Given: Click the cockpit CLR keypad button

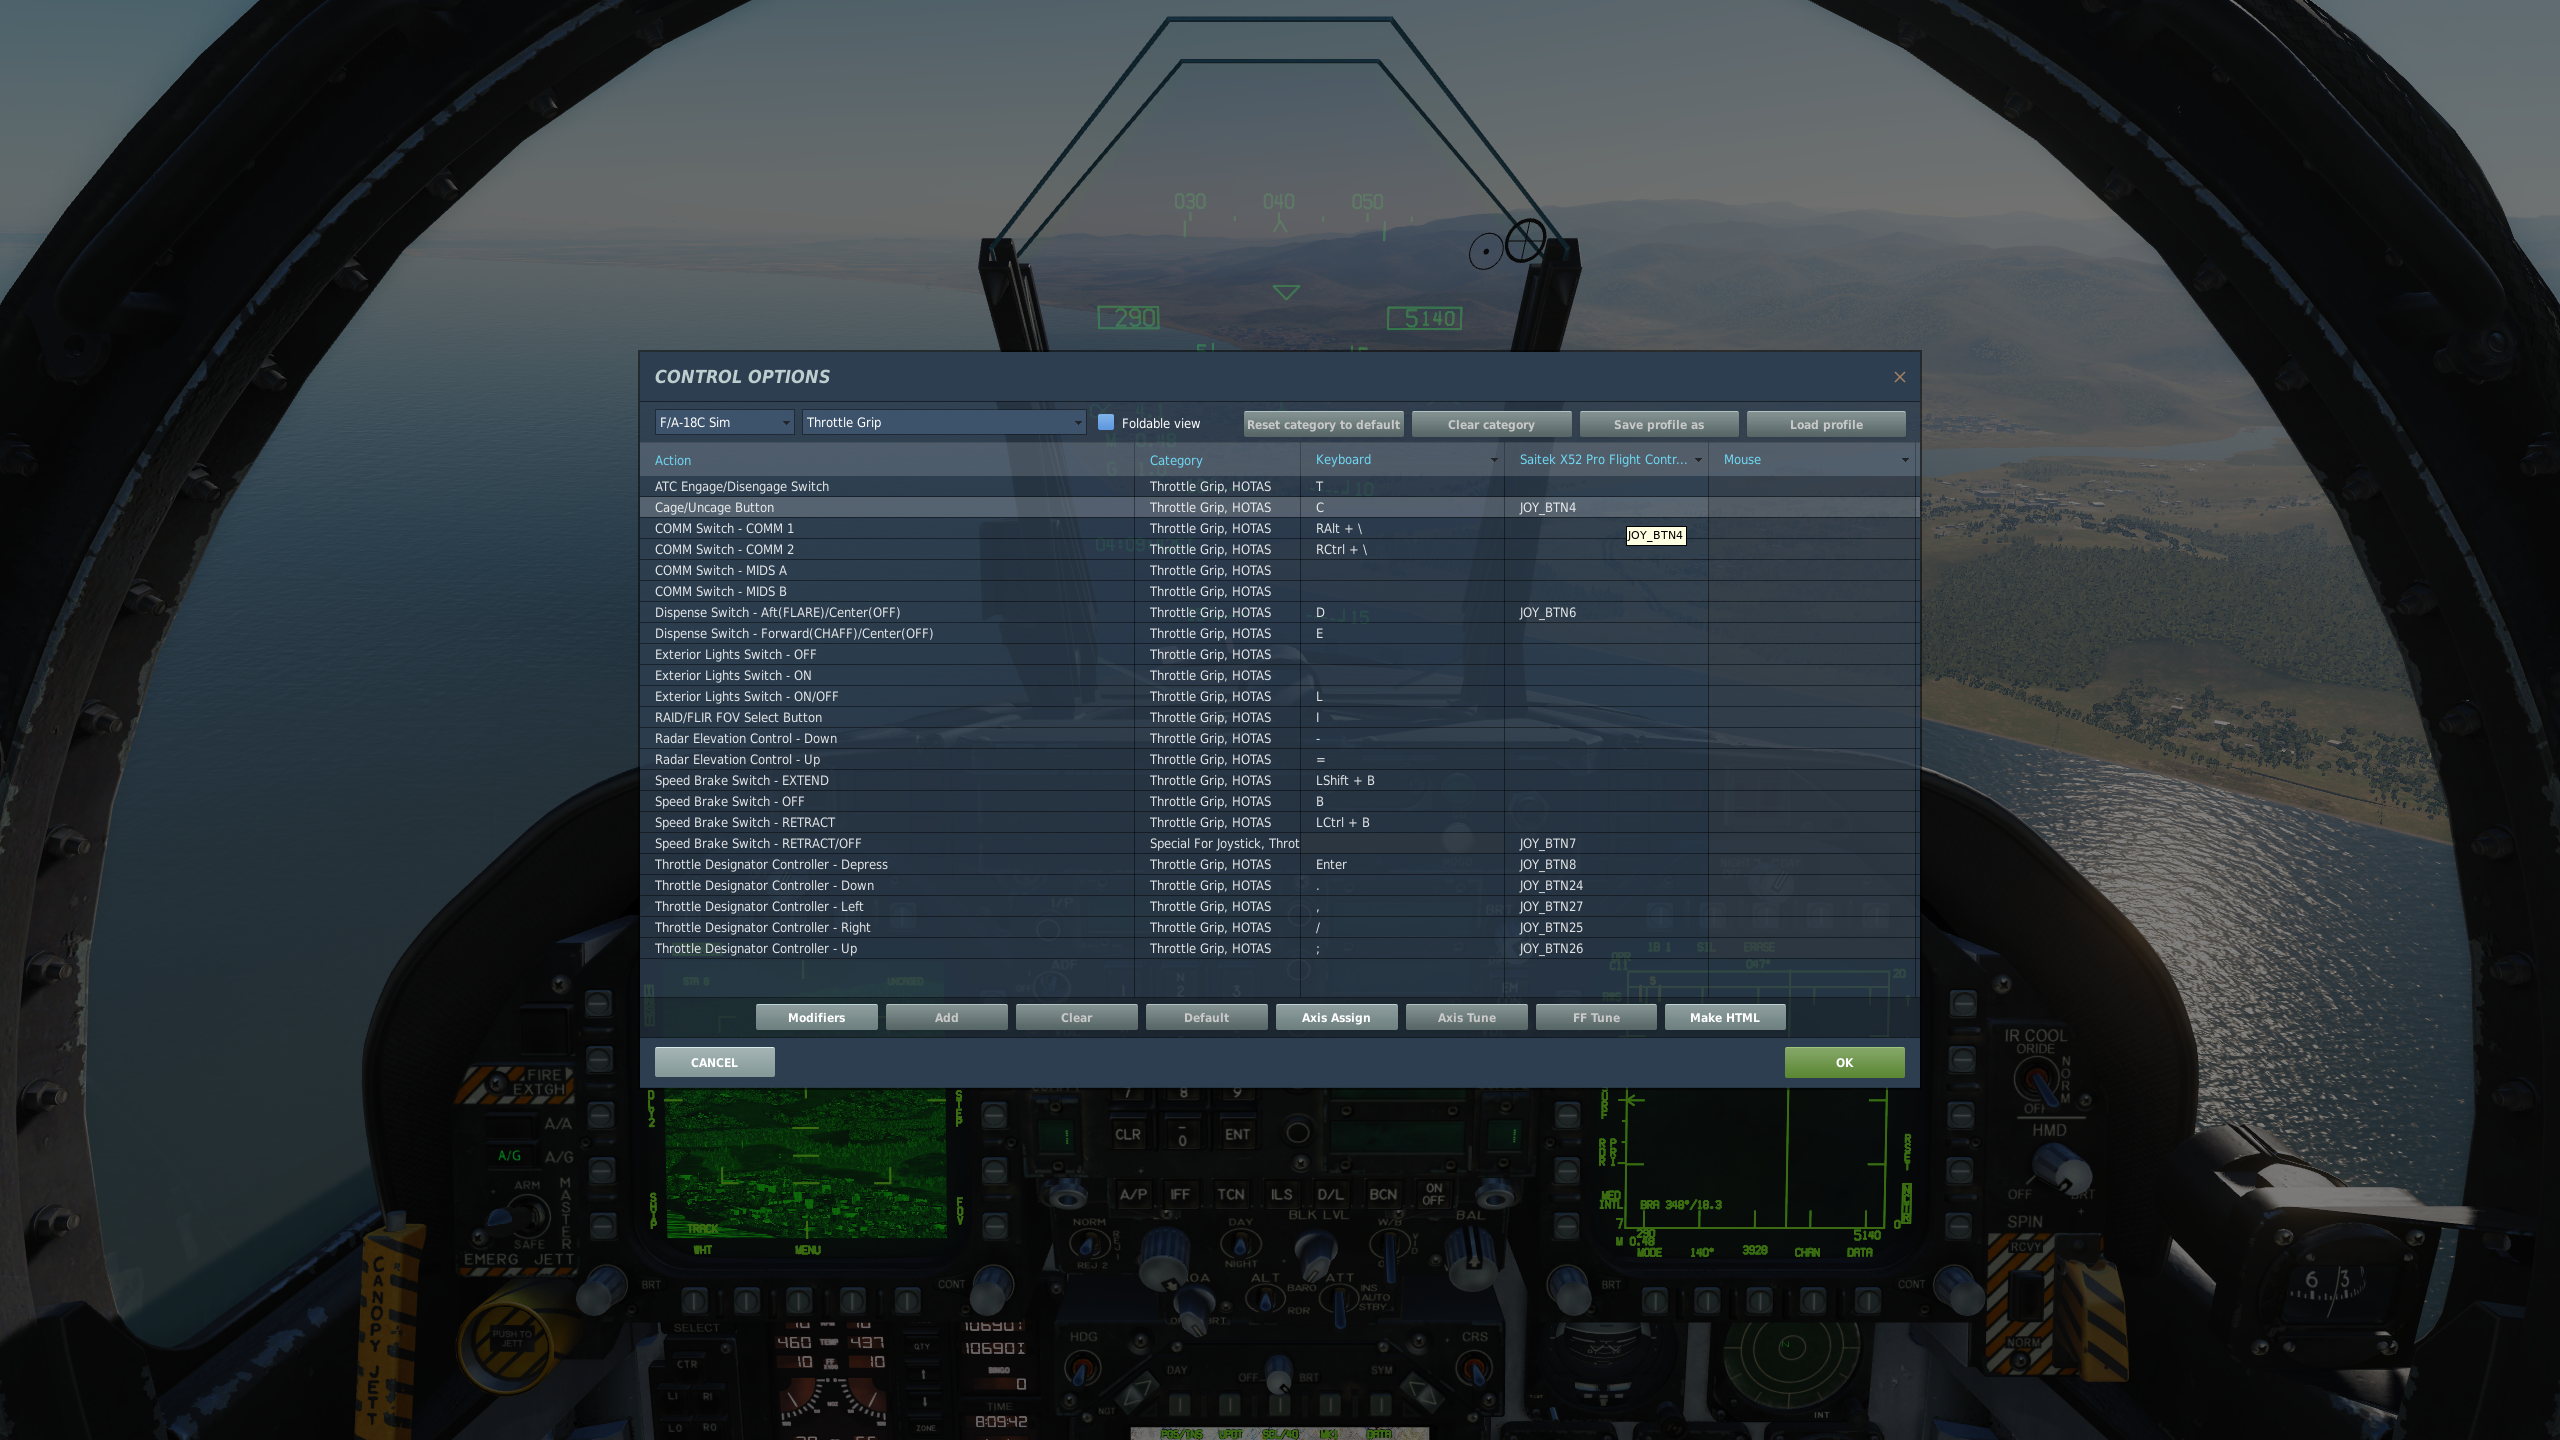Looking at the screenshot, I should pos(1128,1134).
